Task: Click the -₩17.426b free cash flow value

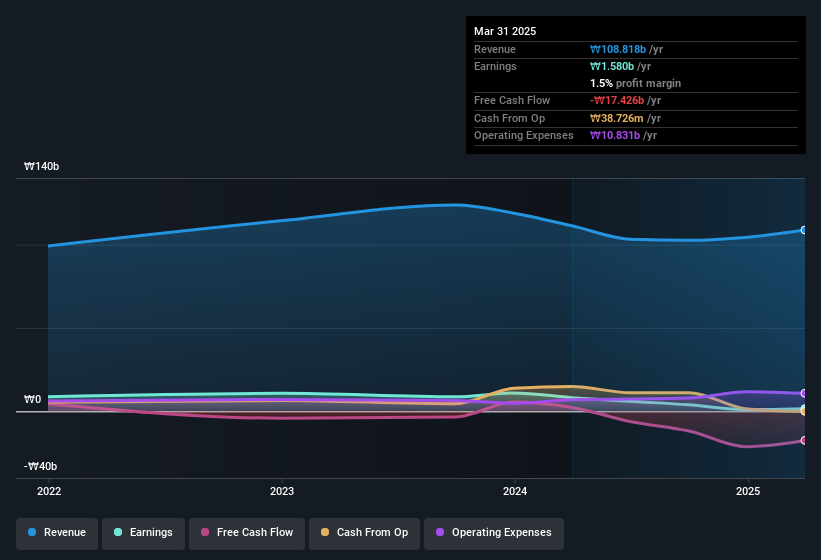Action: 617,100
